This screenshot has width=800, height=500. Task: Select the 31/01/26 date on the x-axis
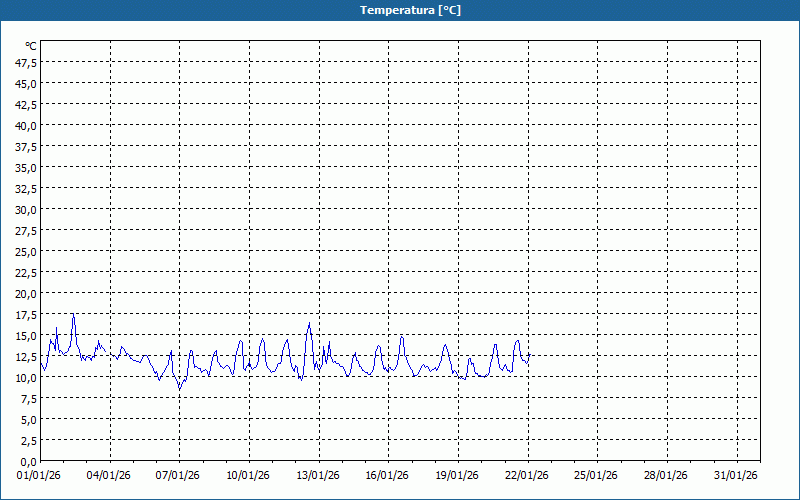pyautogui.click(x=737, y=475)
